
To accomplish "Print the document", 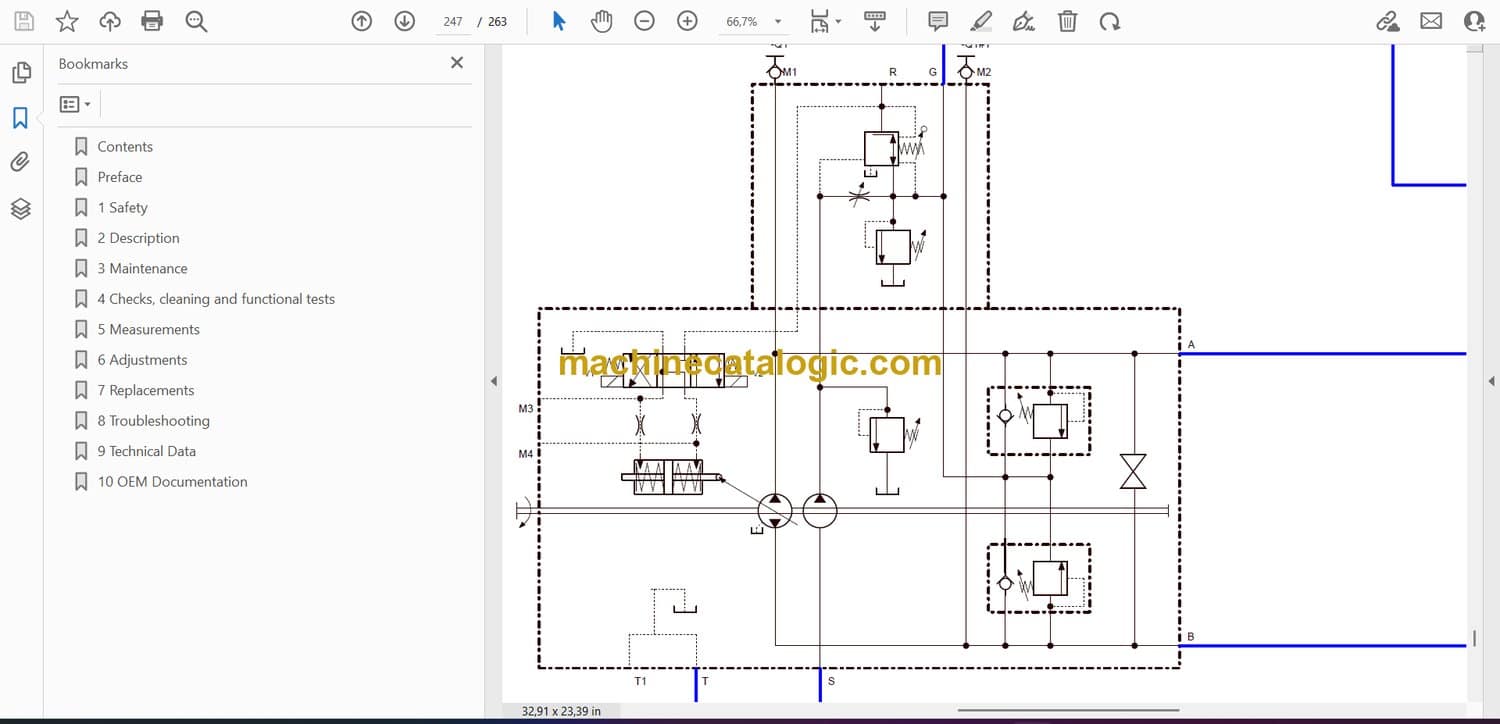I will [152, 21].
